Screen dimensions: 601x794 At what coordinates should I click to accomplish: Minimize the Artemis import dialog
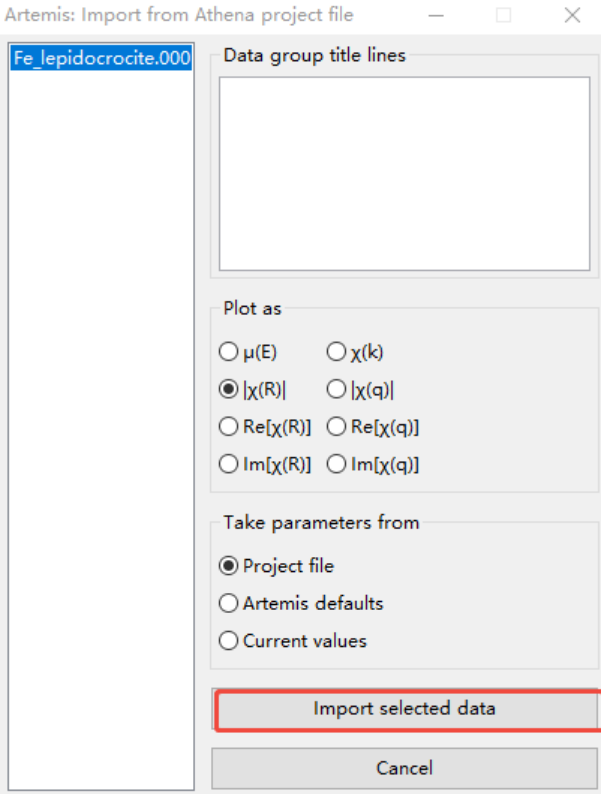(437, 16)
